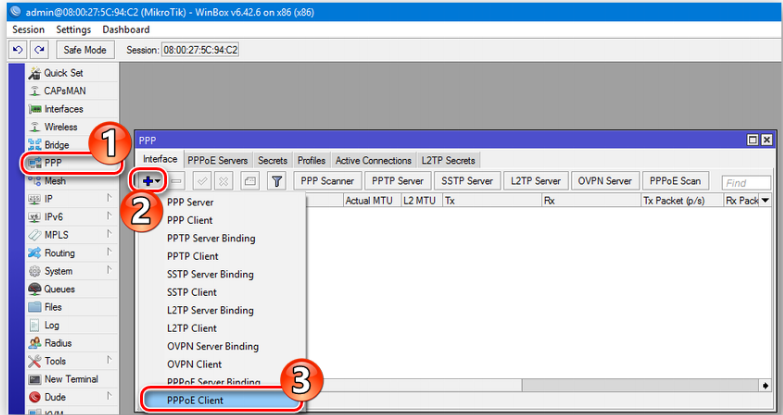The height and width of the screenshot is (415, 783).
Task: Click the Session address field
Action: pos(200,50)
